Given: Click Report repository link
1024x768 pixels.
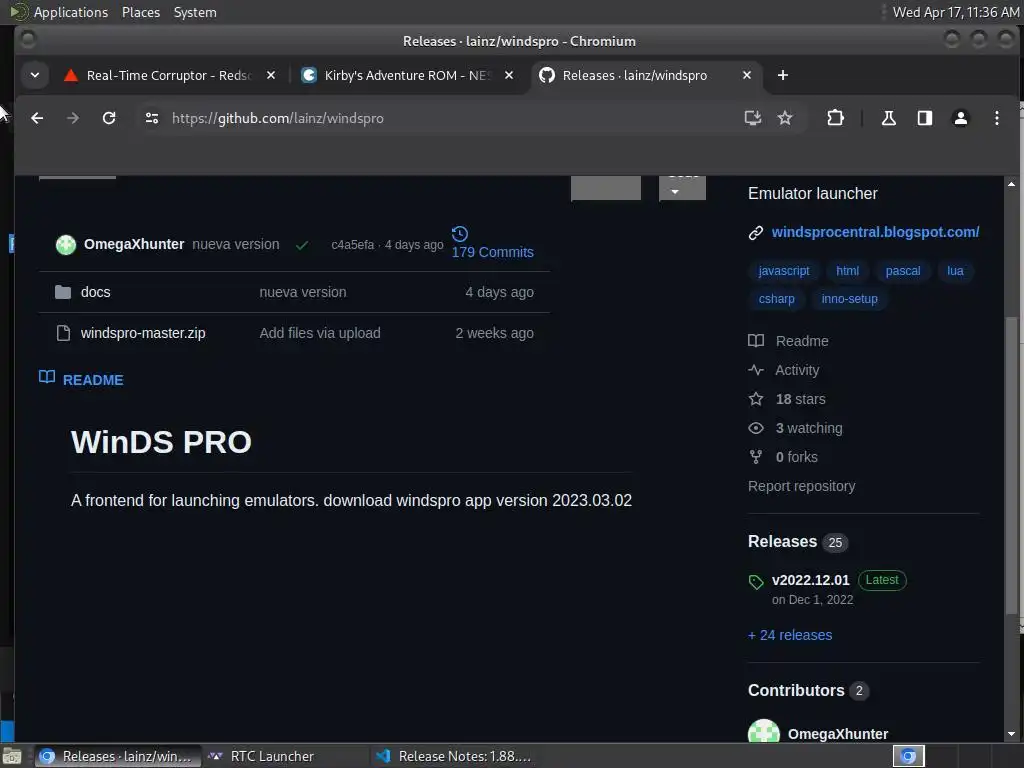Looking at the screenshot, I should 801,486.
